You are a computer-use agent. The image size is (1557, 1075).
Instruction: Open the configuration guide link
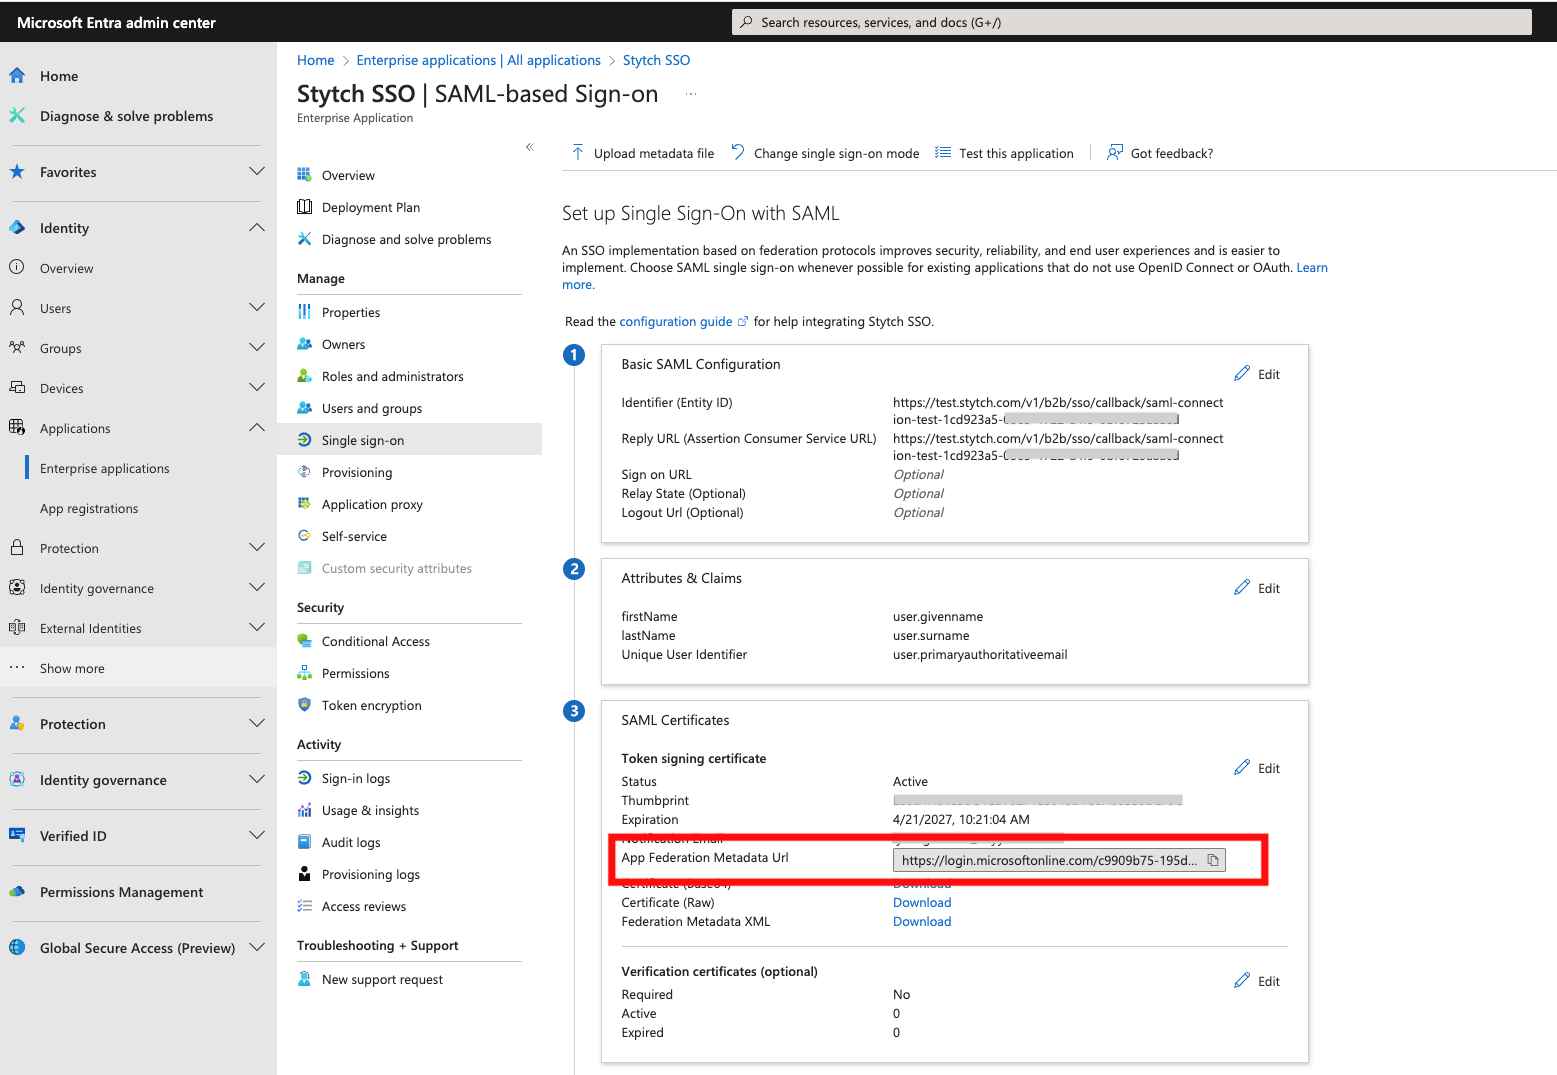[676, 322]
